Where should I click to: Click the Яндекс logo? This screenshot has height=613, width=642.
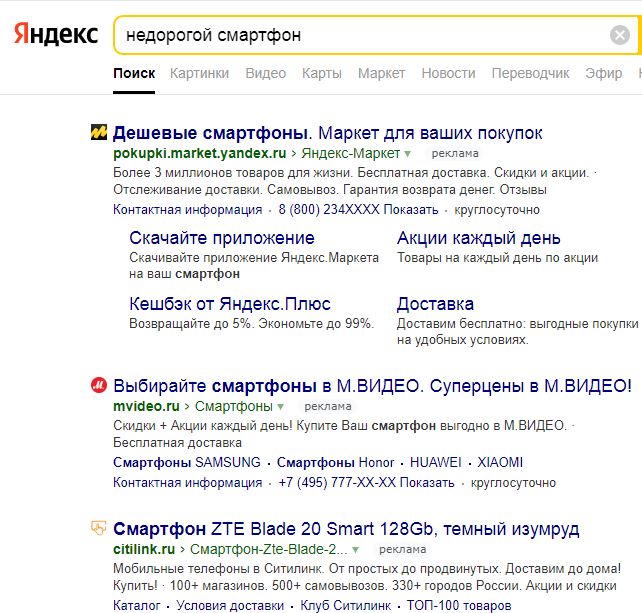55,35
